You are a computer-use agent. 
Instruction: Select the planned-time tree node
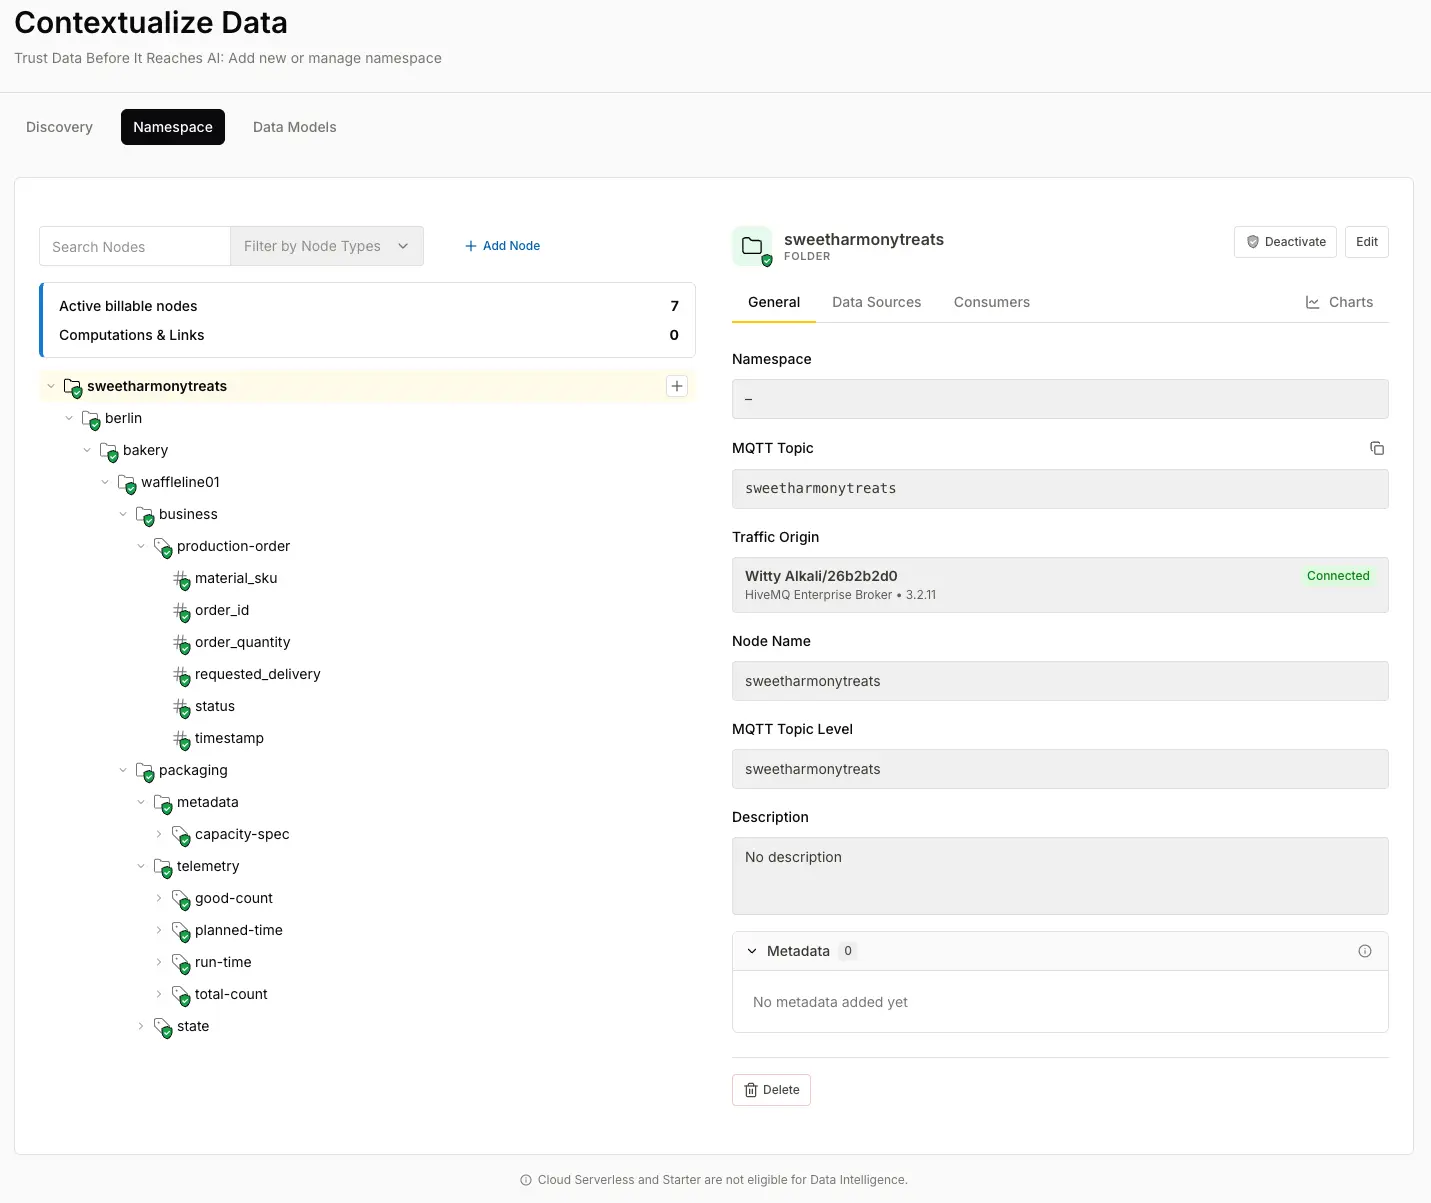pos(239,930)
